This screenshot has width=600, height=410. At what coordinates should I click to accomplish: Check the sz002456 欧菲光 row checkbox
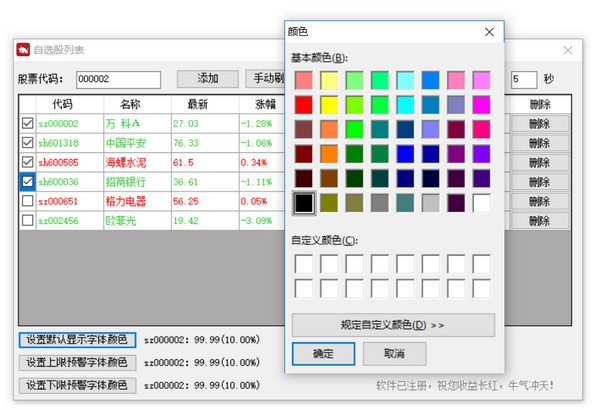(x=27, y=220)
